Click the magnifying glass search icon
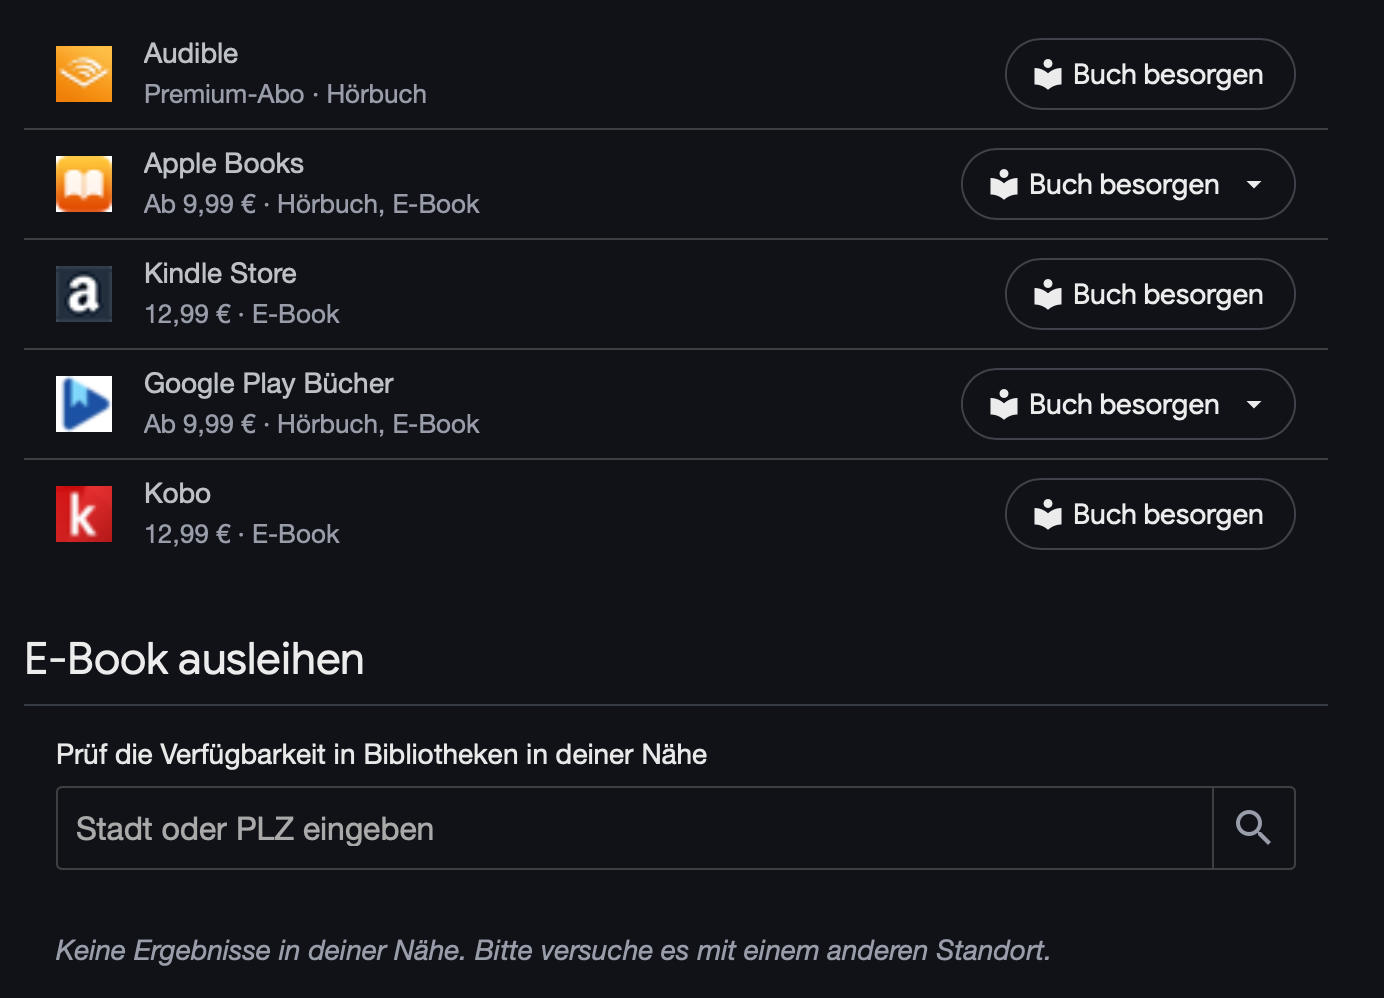Image resolution: width=1384 pixels, height=998 pixels. [1253, 828]
